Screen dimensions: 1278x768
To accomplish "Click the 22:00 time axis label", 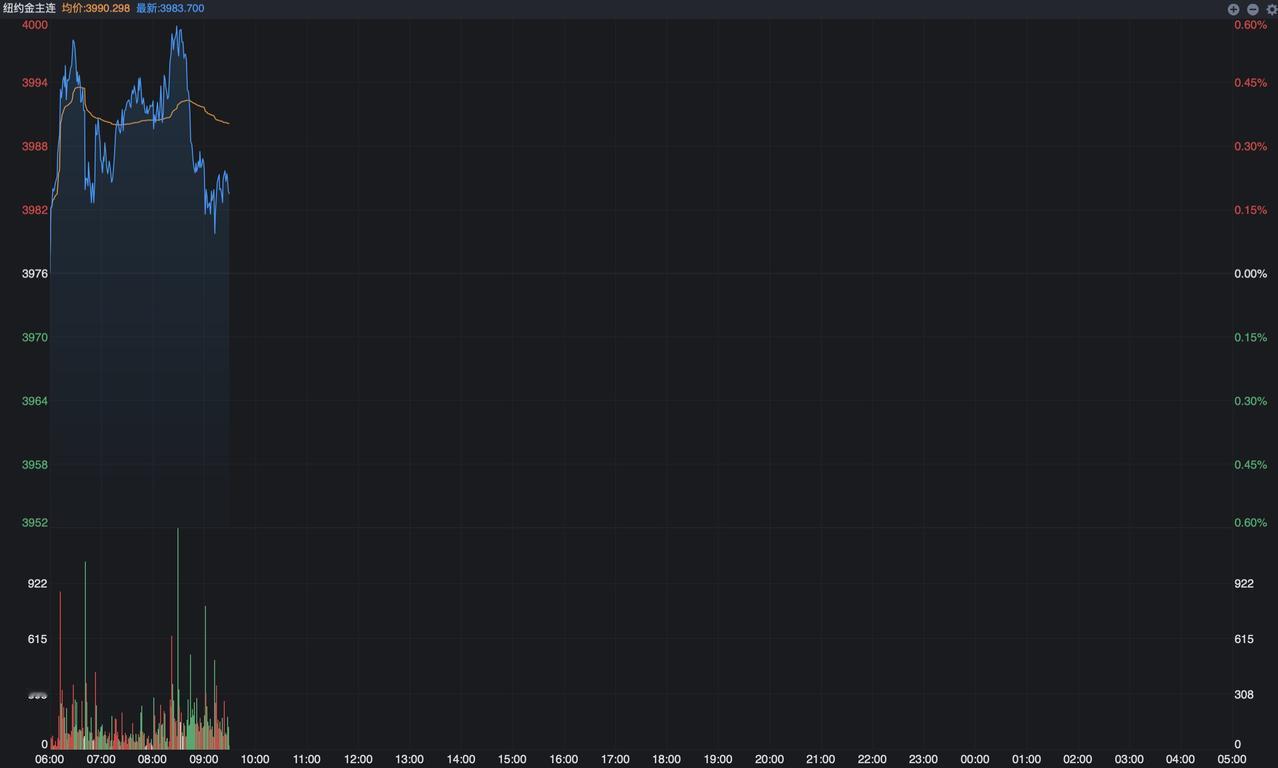I will click(872, 760).
